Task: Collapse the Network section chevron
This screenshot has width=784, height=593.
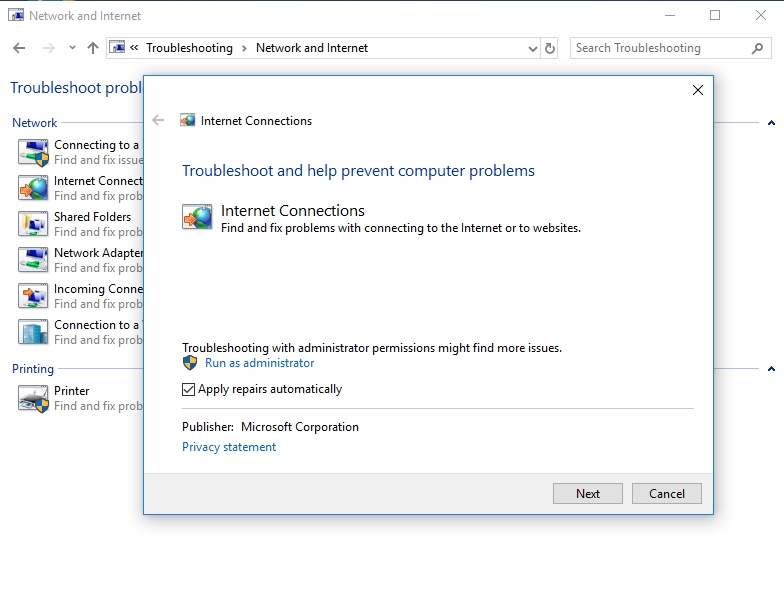Action: (771, 123)
